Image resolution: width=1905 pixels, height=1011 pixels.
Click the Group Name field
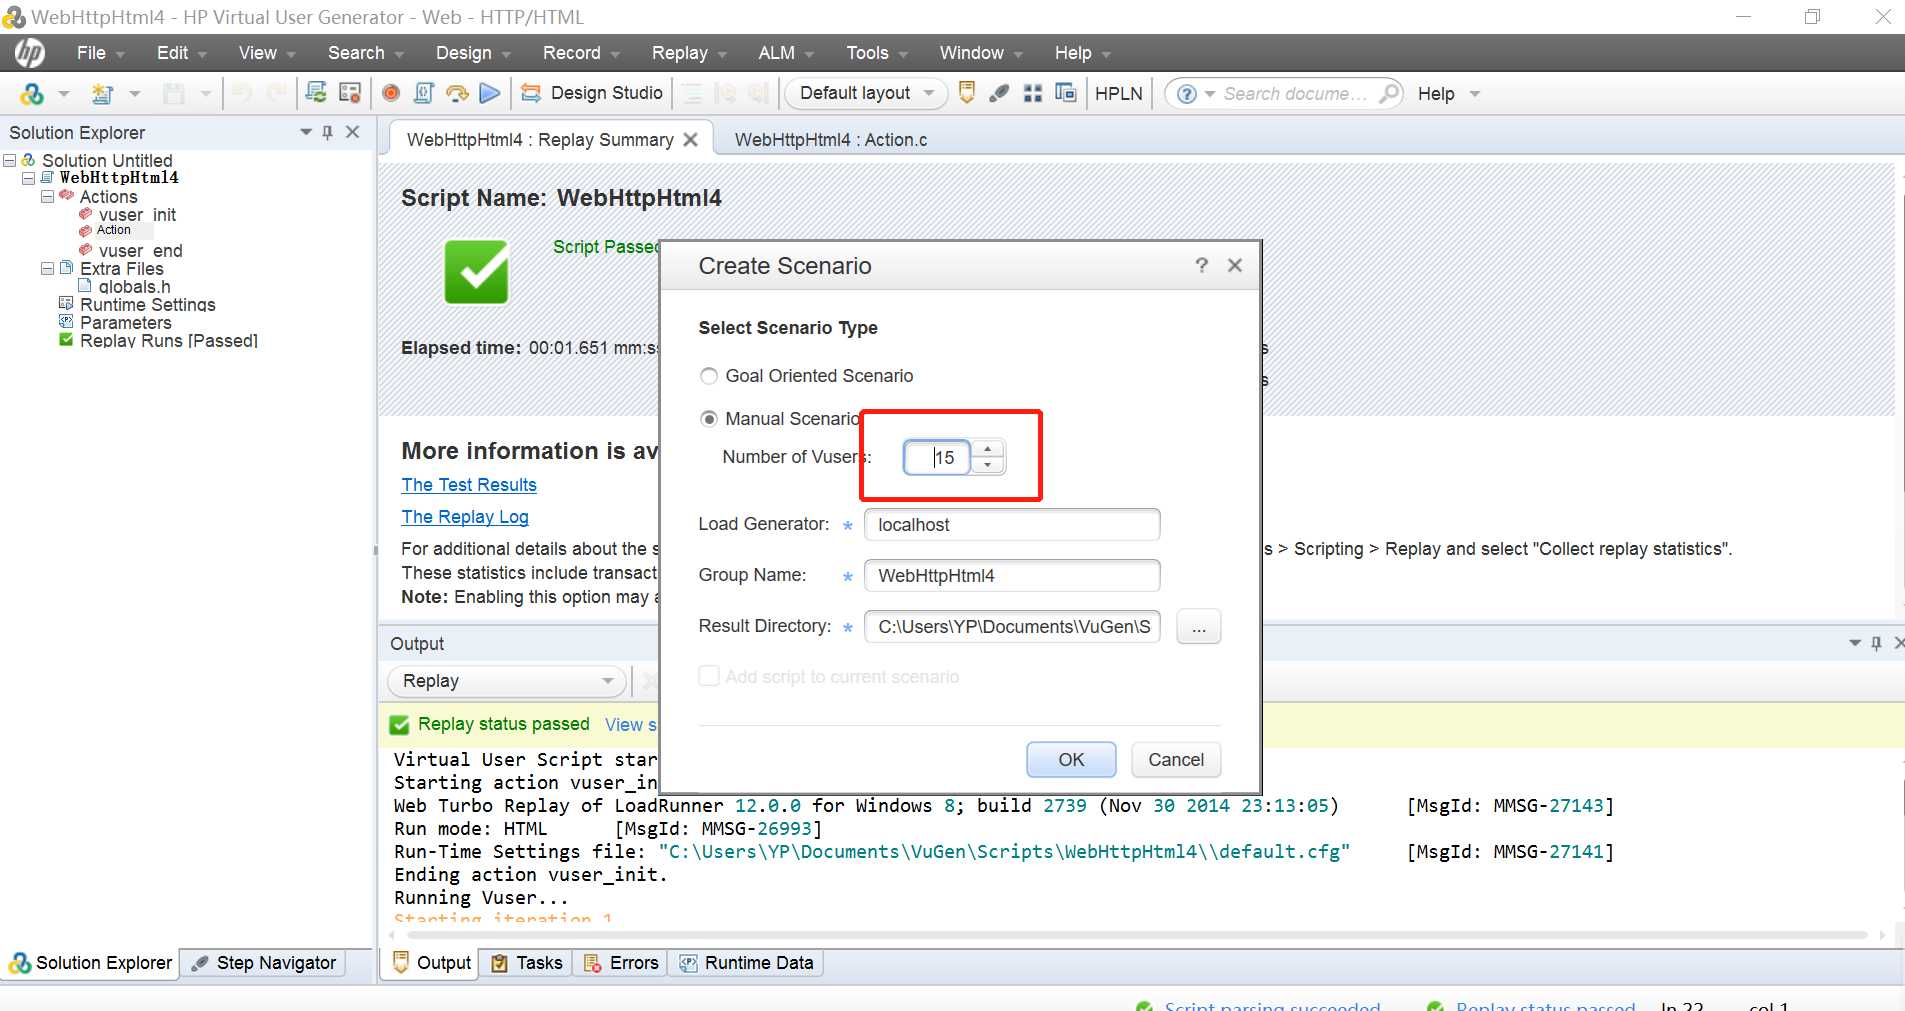(1012, 576)
